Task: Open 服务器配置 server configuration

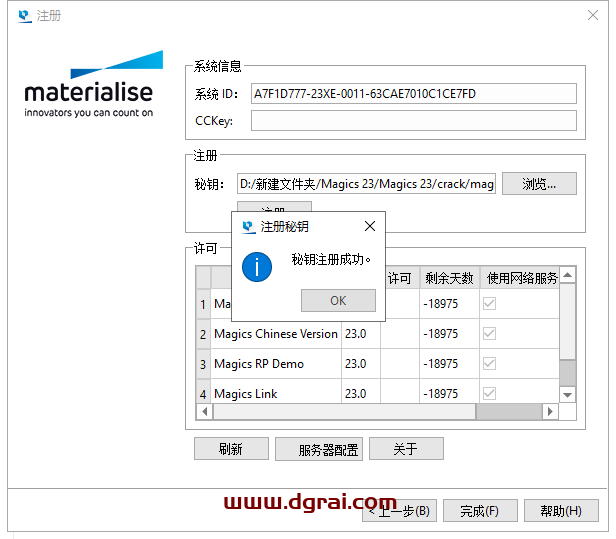Action: click(319, 449)
